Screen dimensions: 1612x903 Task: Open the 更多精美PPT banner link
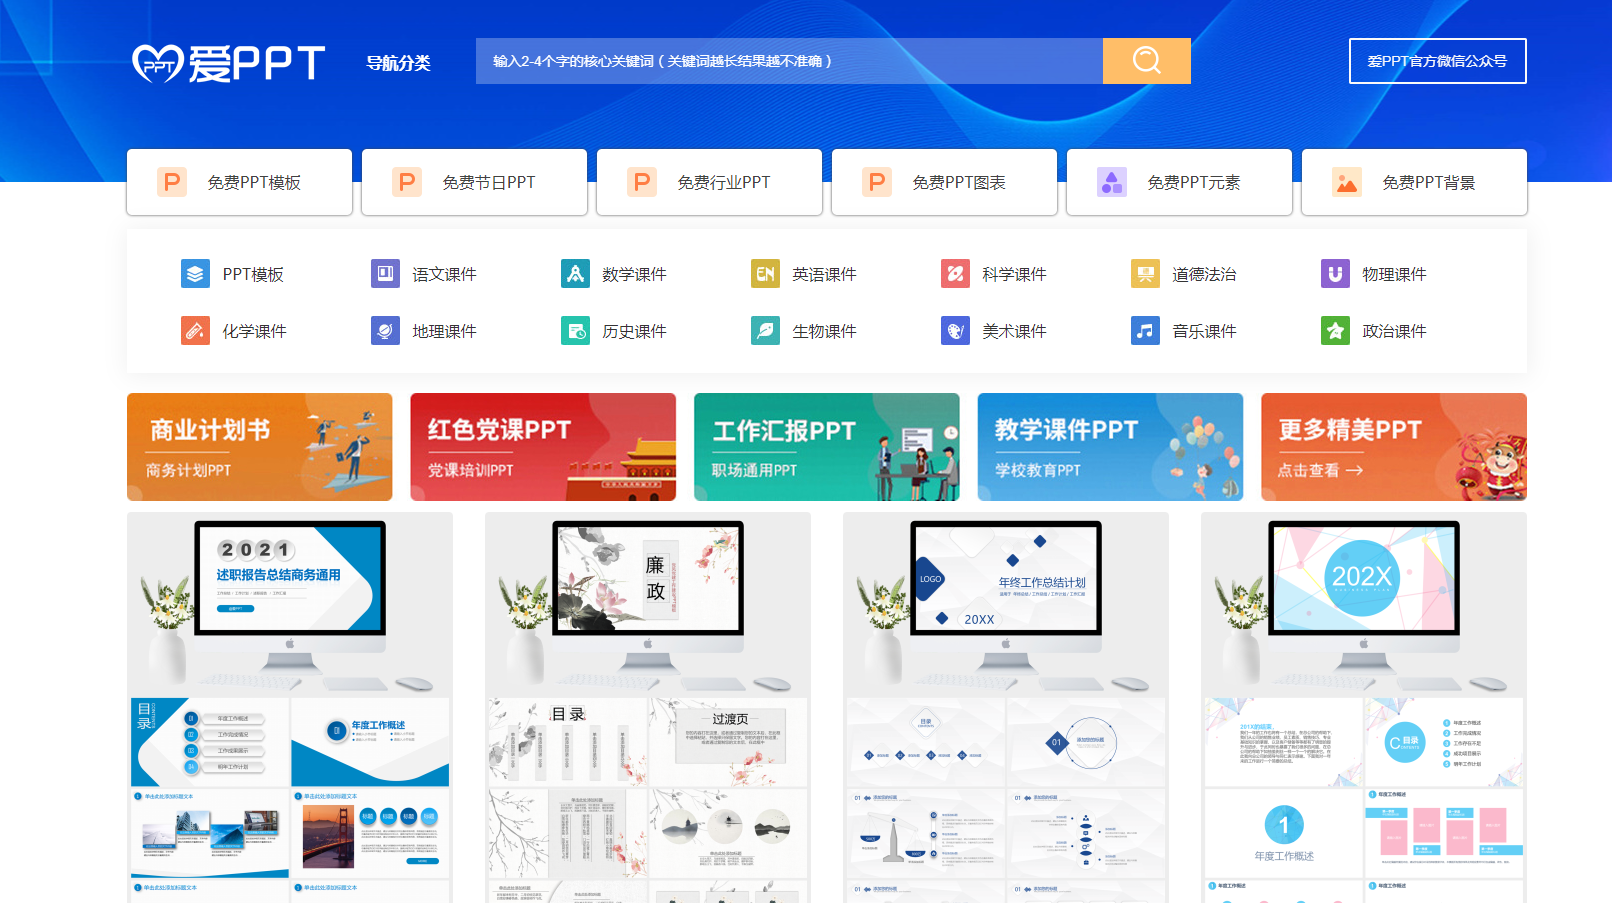[1393, 446]
